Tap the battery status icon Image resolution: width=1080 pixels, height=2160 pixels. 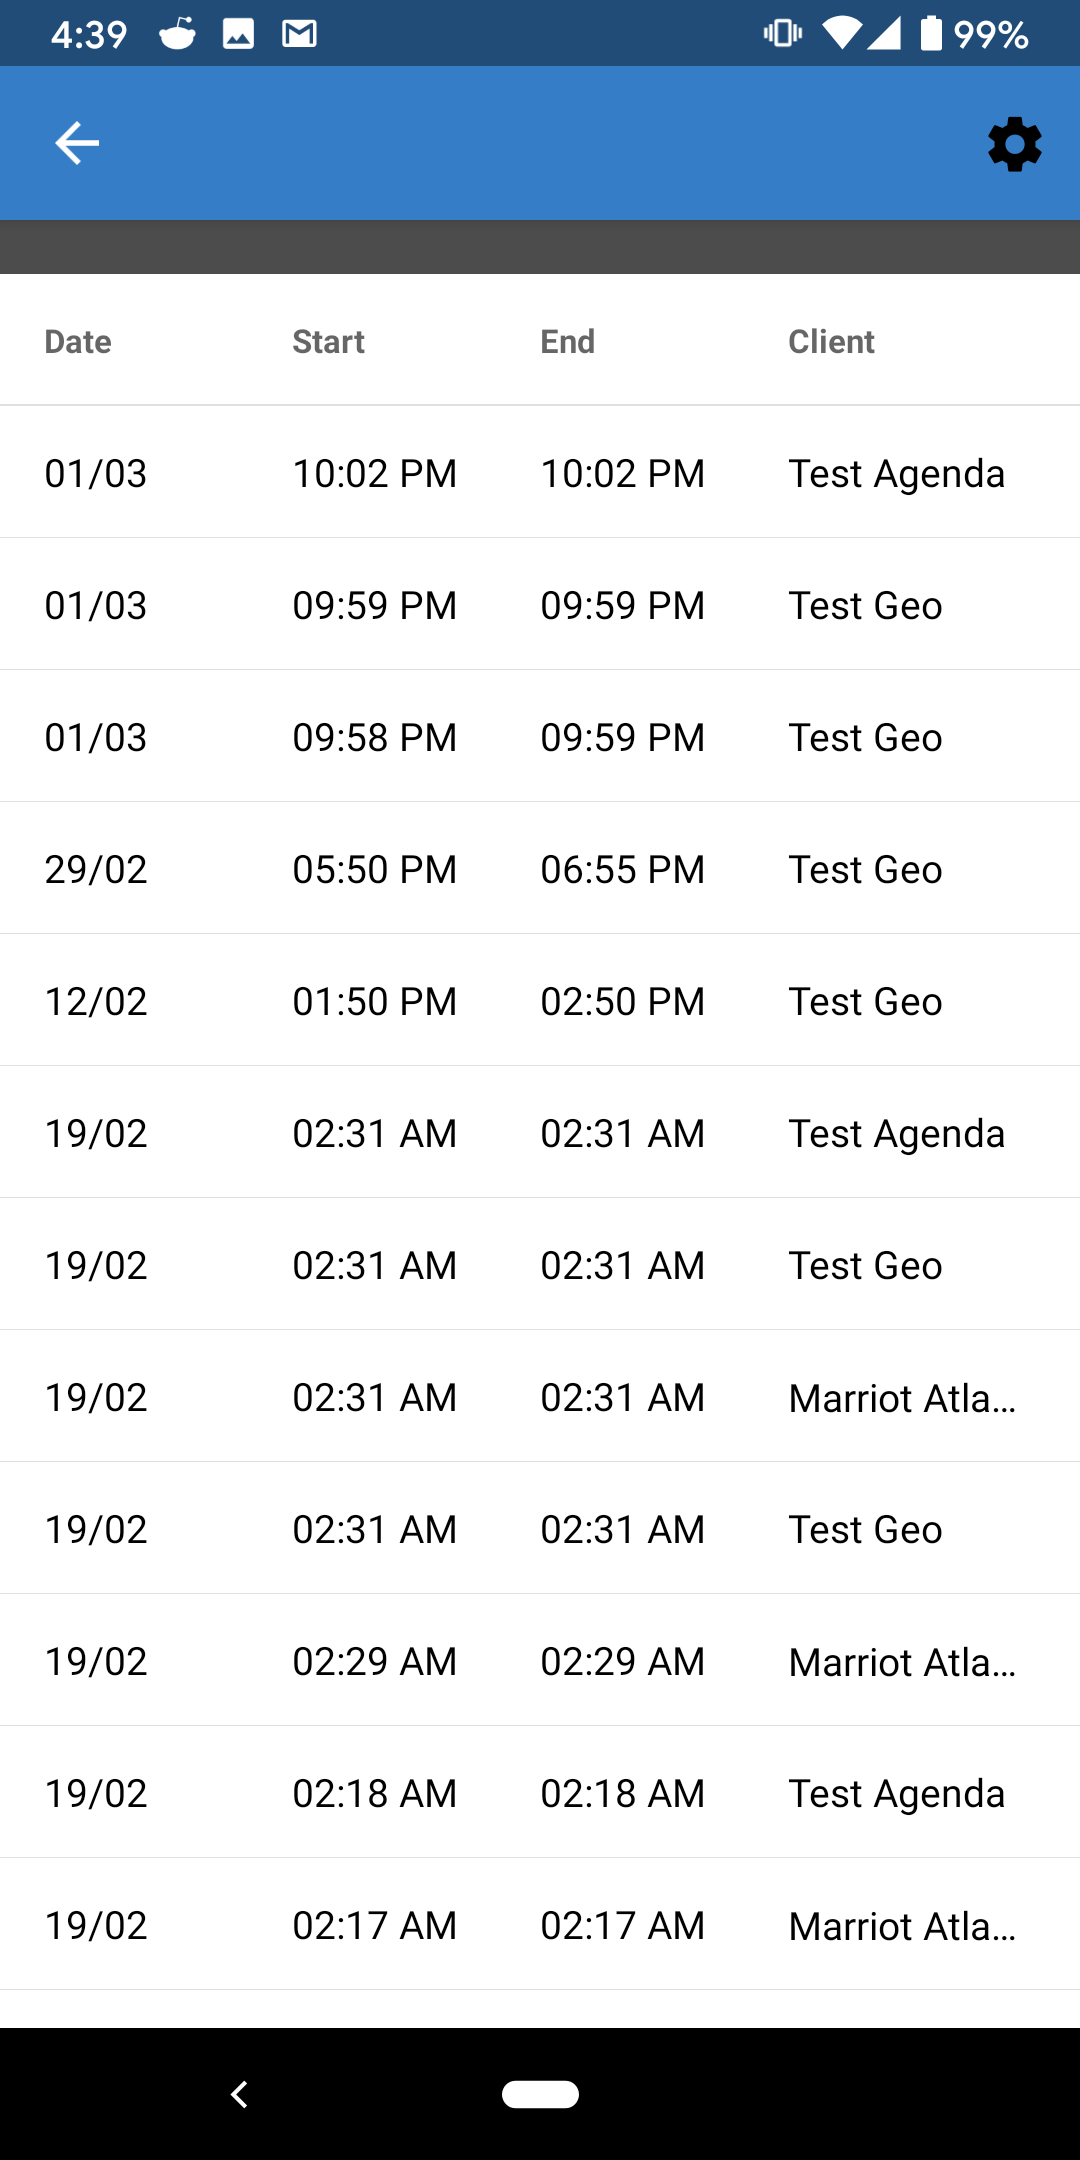931,34
